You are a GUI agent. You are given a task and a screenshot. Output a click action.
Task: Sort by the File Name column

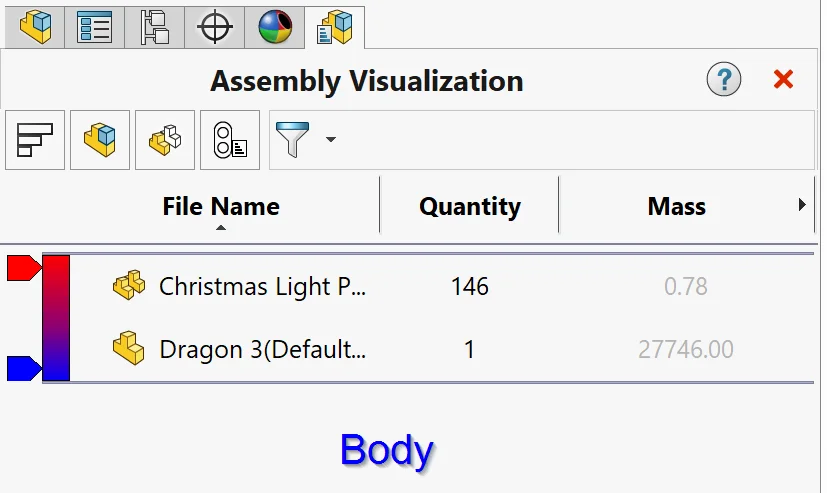221,207
